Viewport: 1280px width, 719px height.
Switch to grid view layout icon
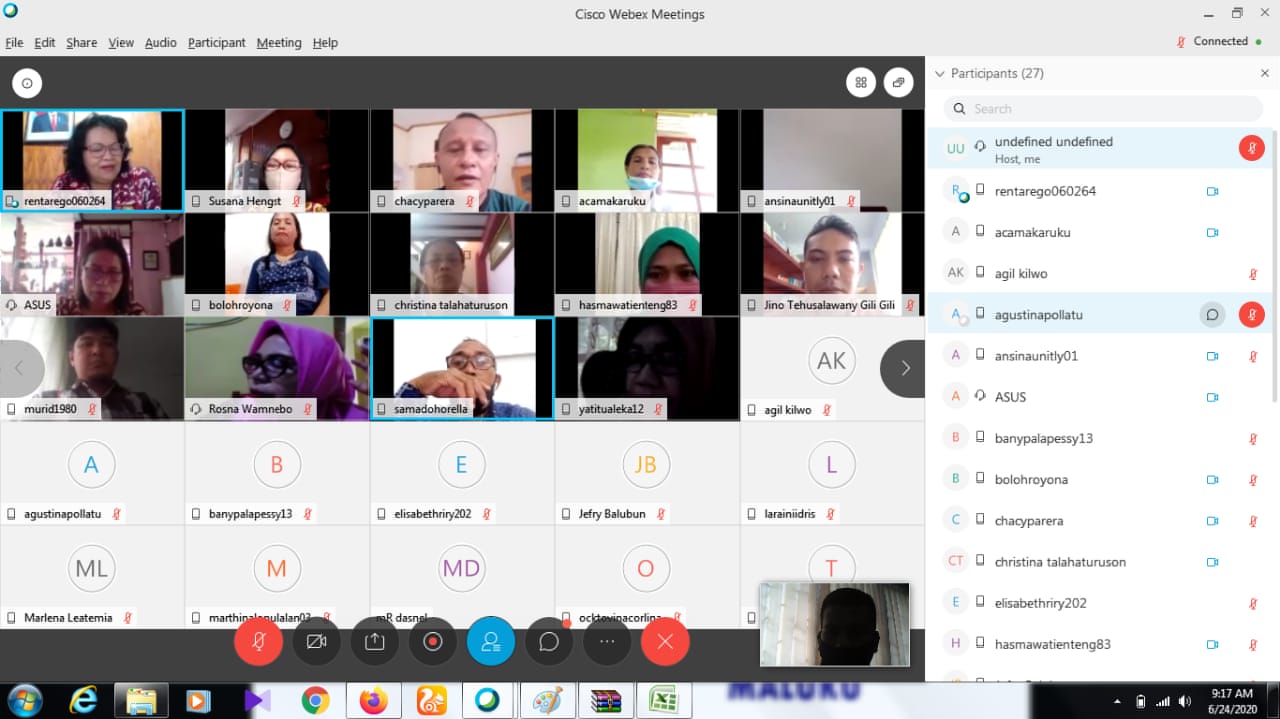[x=861, y=83]
